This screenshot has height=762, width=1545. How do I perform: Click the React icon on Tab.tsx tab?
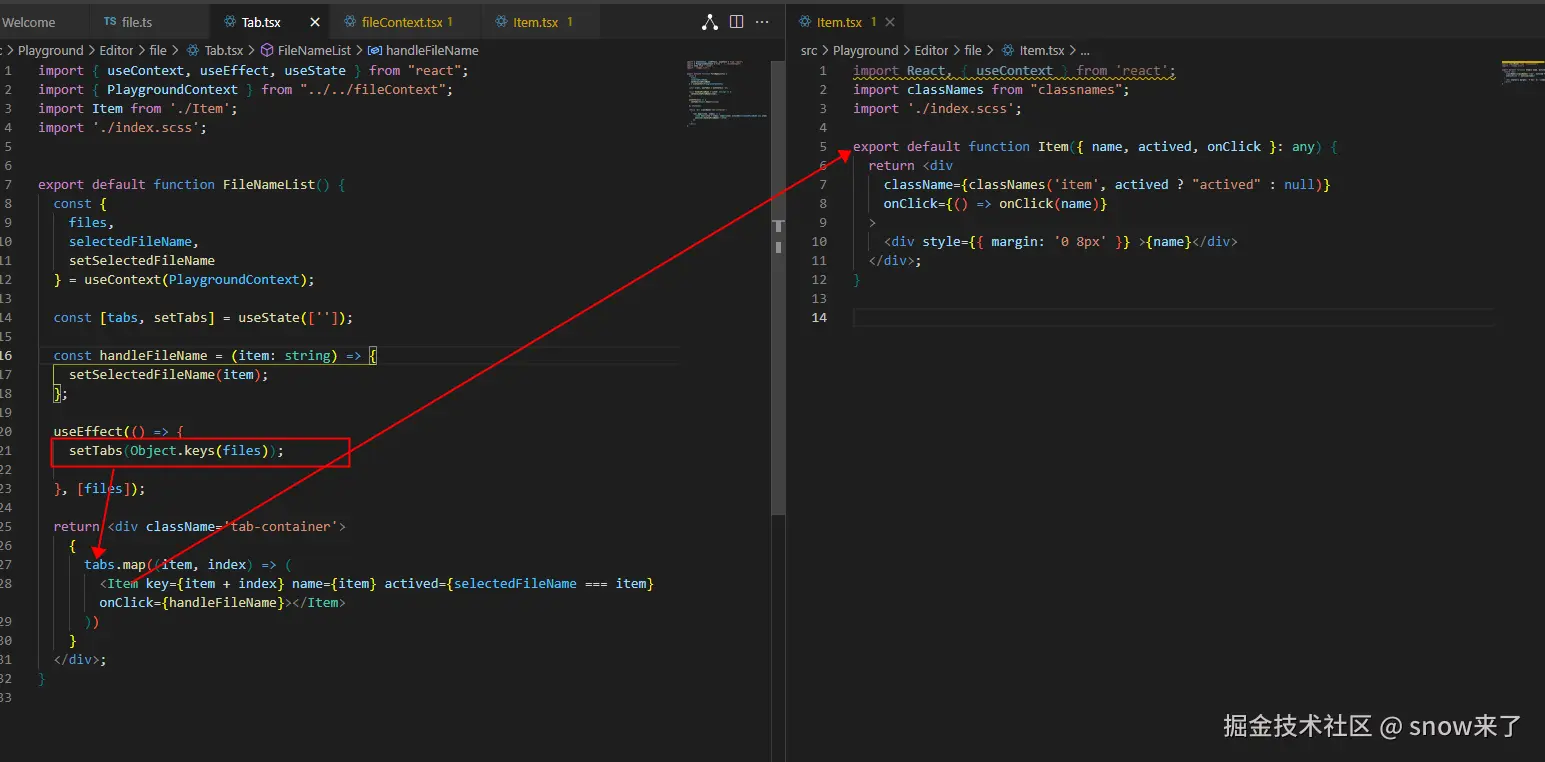230,22
